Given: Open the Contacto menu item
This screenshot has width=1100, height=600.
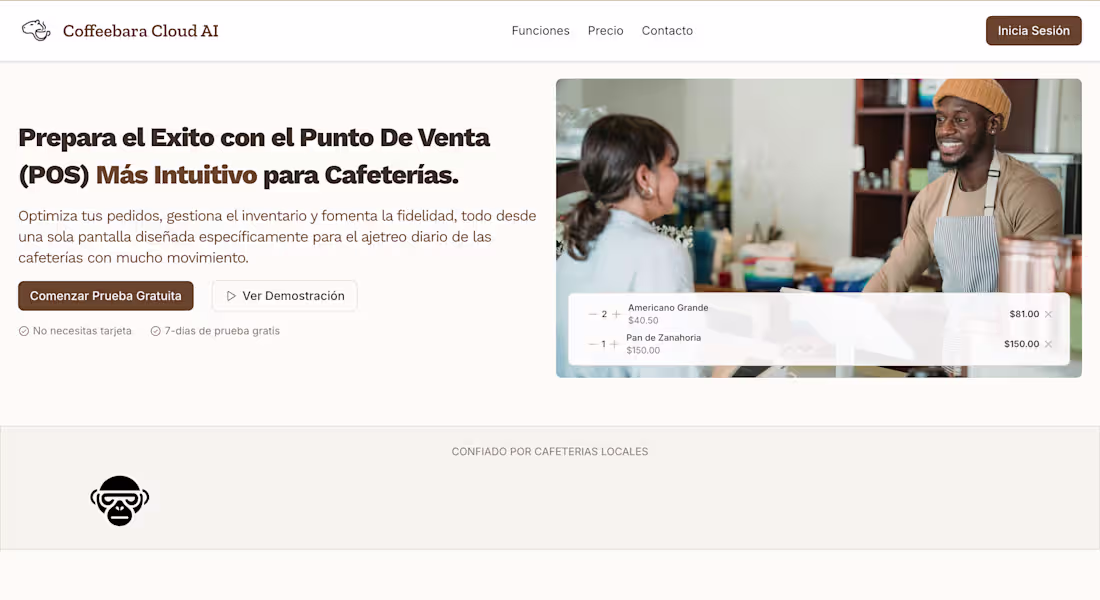Looking at the screenshot, I should click(x=667, y=30).
